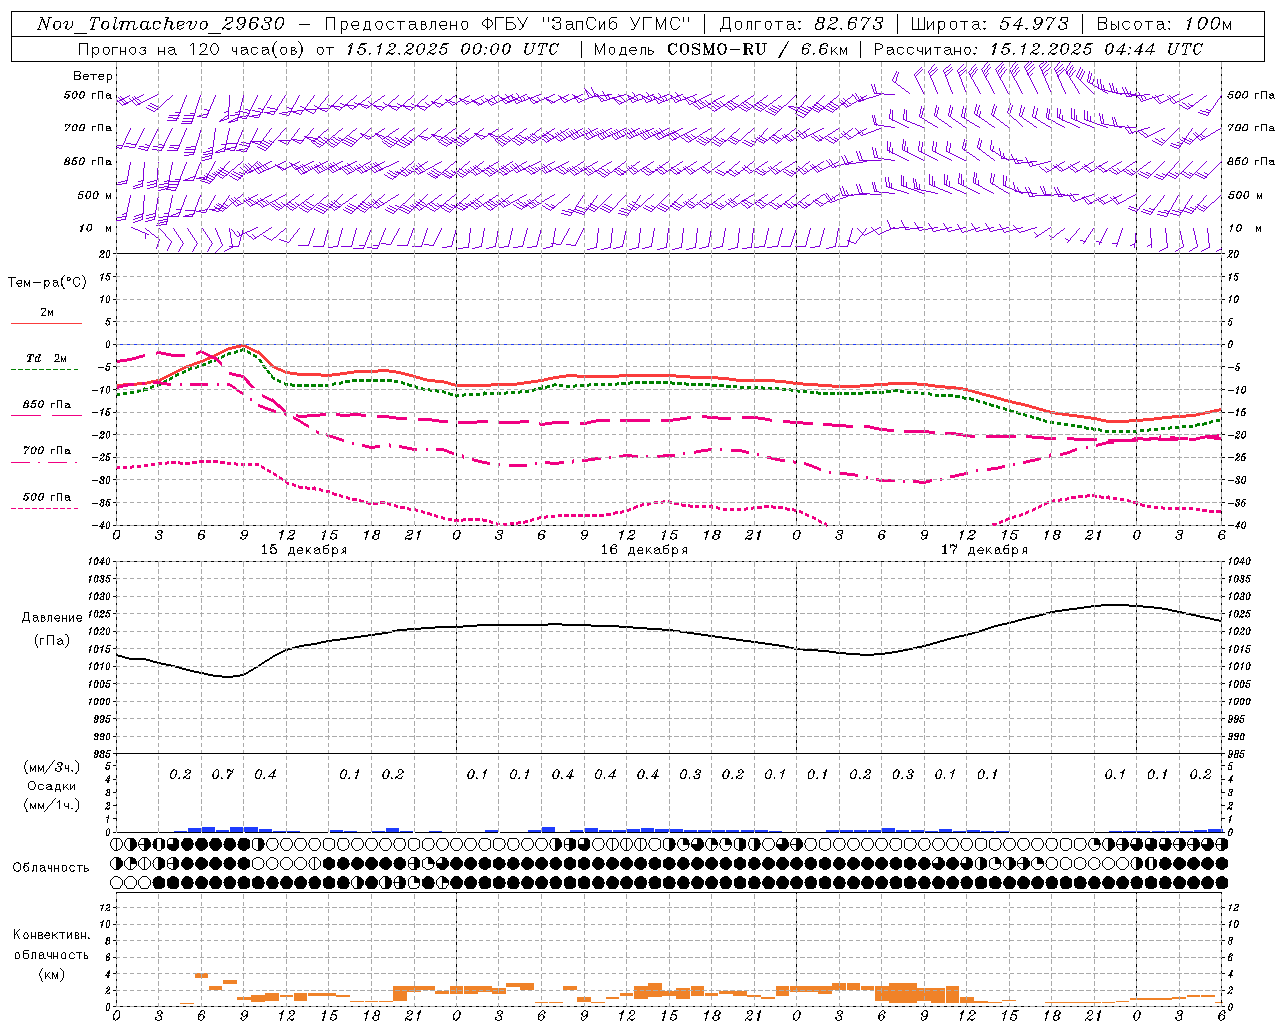1280x1024 pixels.
Task: Click the 2м temperature legend line sample
Action: point(46,323)
